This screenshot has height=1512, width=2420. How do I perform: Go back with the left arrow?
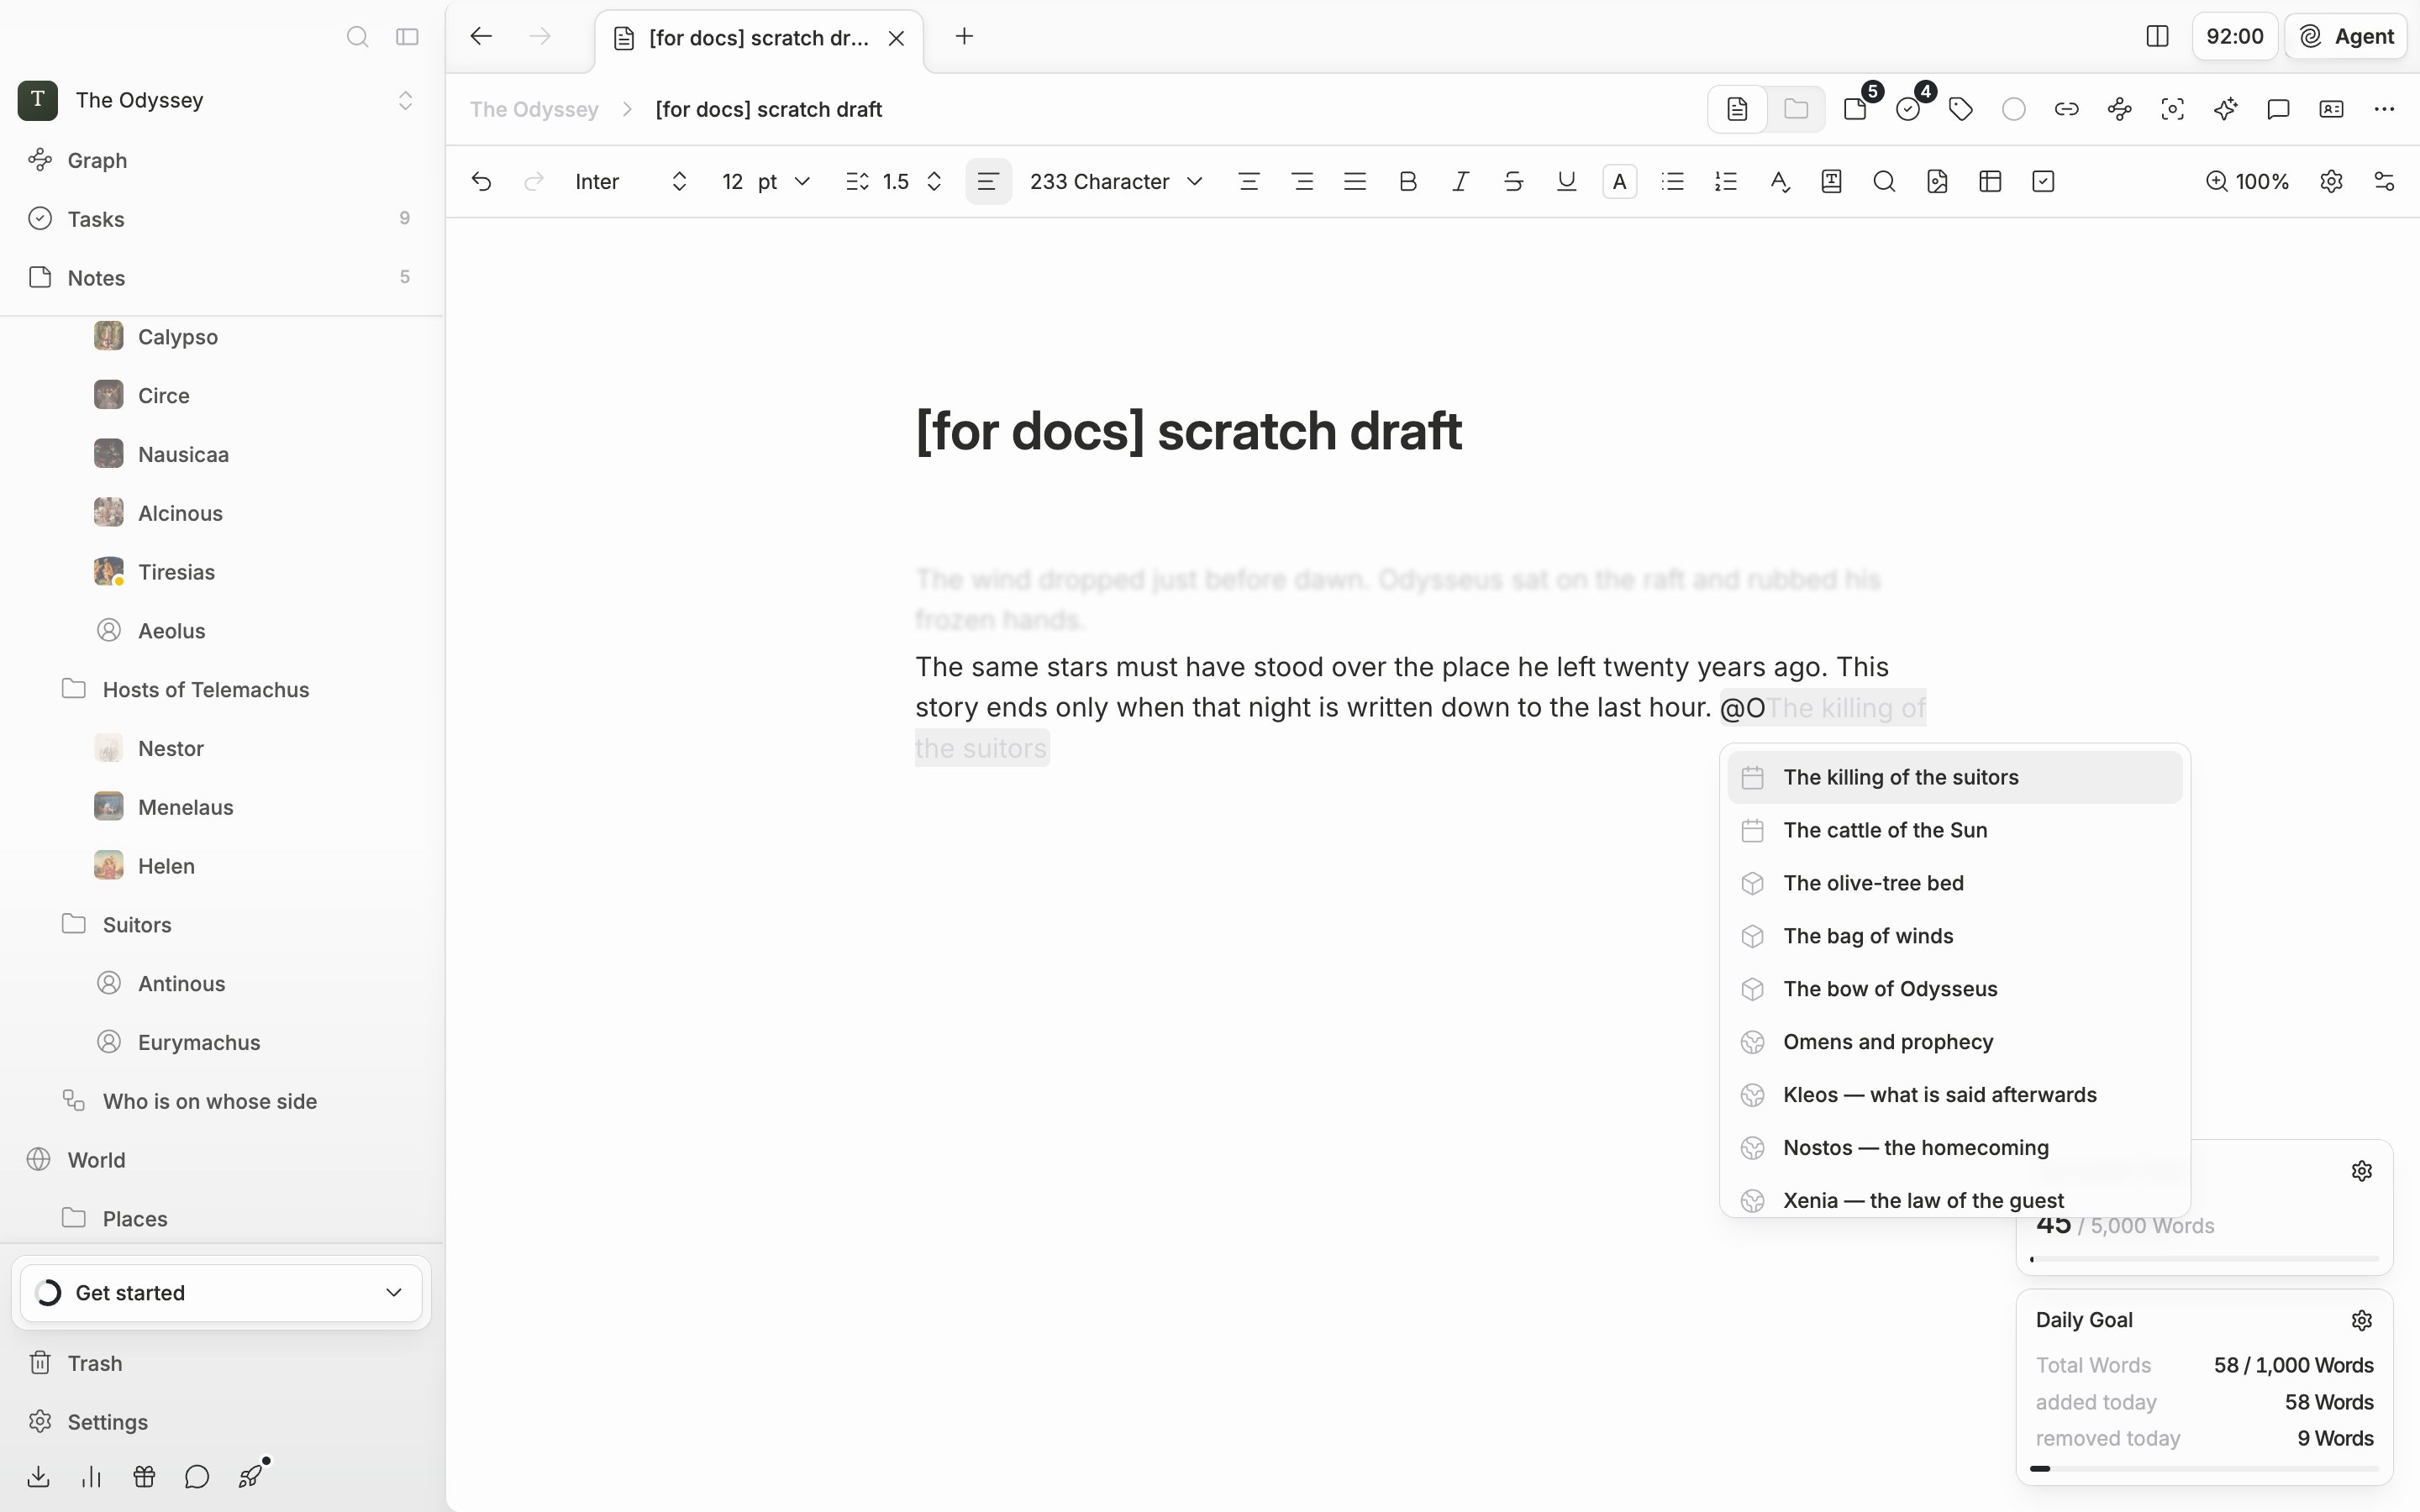[481, 37]
